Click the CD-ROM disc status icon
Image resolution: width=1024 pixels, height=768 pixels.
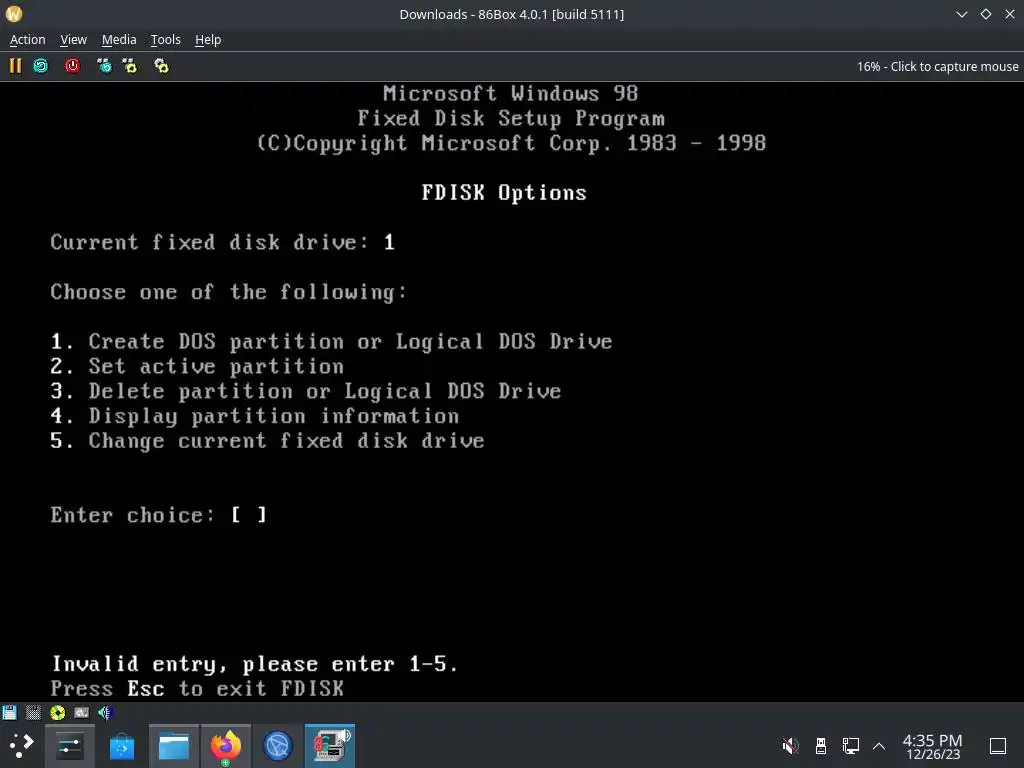[x=57, y=712]
